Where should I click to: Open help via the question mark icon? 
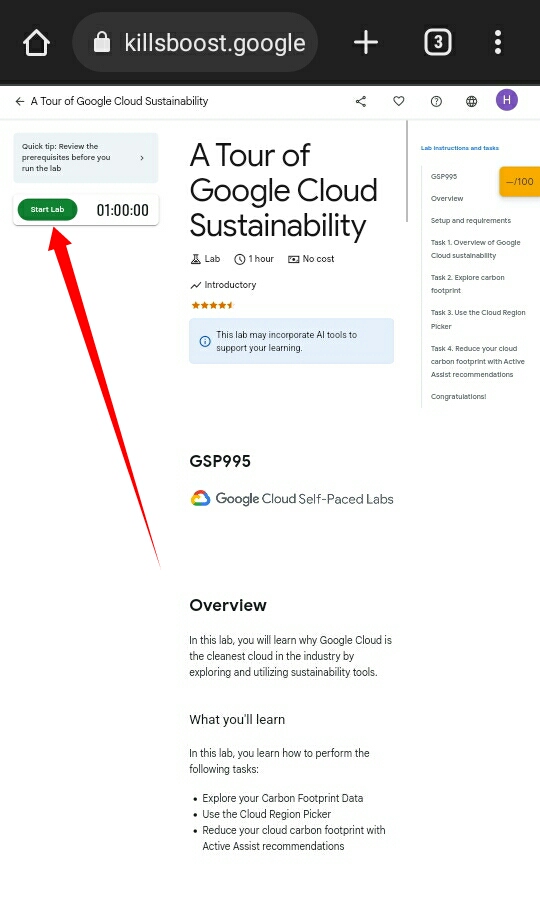[436, 101]
